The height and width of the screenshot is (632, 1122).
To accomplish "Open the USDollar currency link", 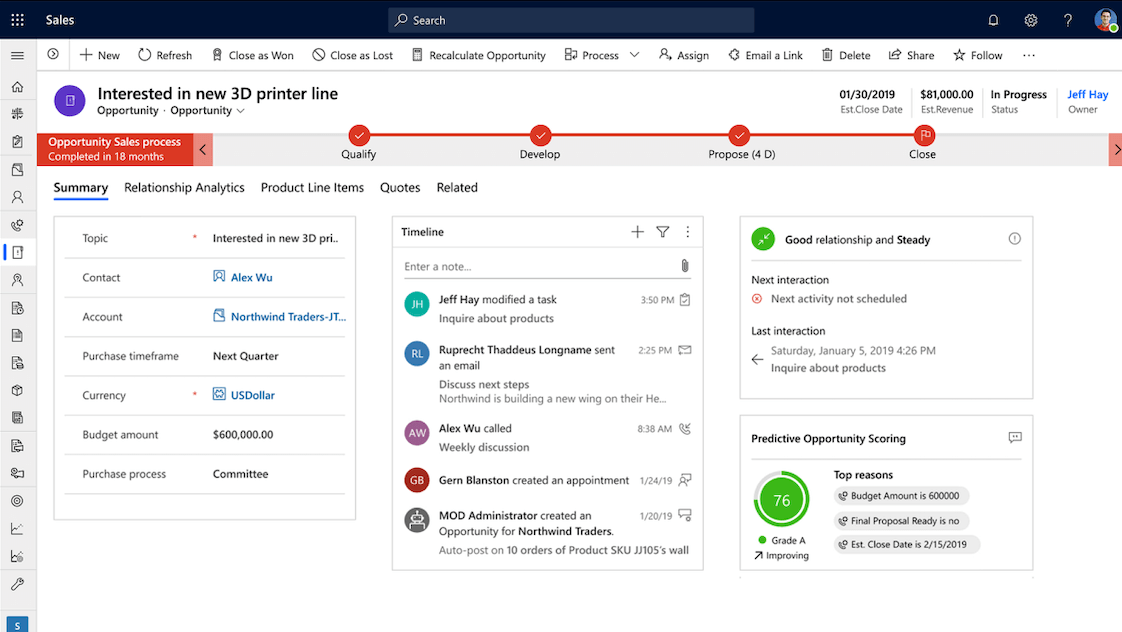I will pos(253,395).
